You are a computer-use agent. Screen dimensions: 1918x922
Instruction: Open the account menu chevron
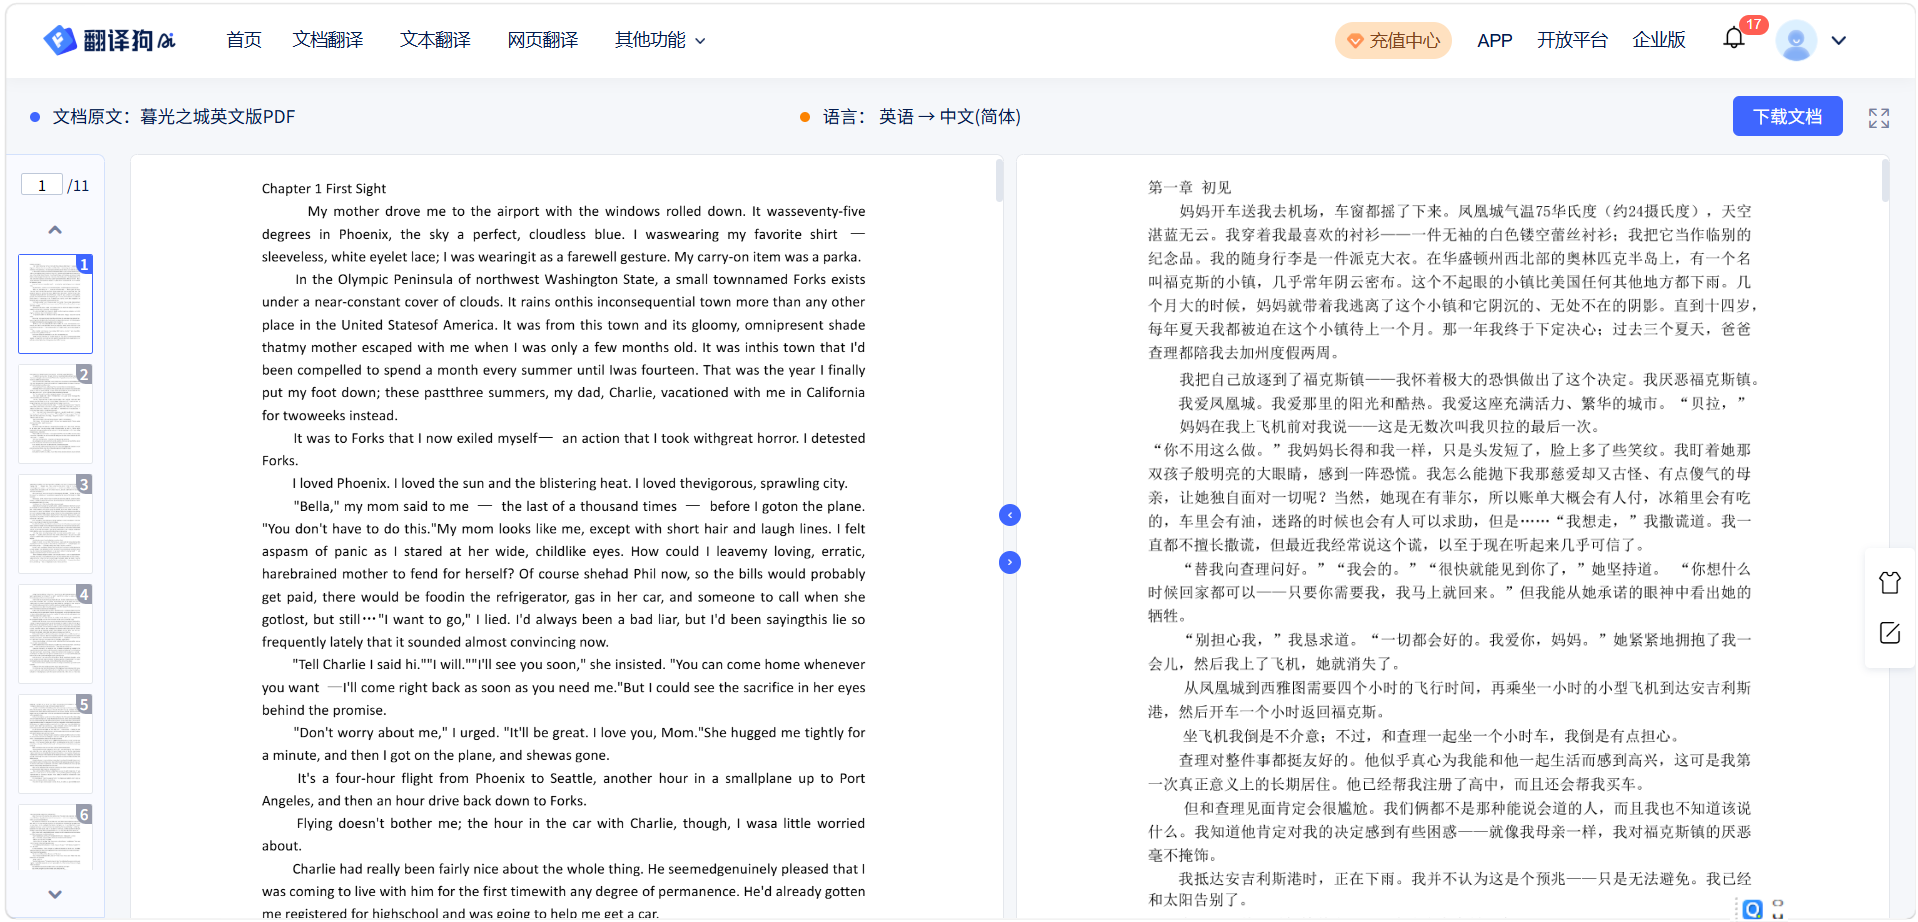click(1838, 41)
